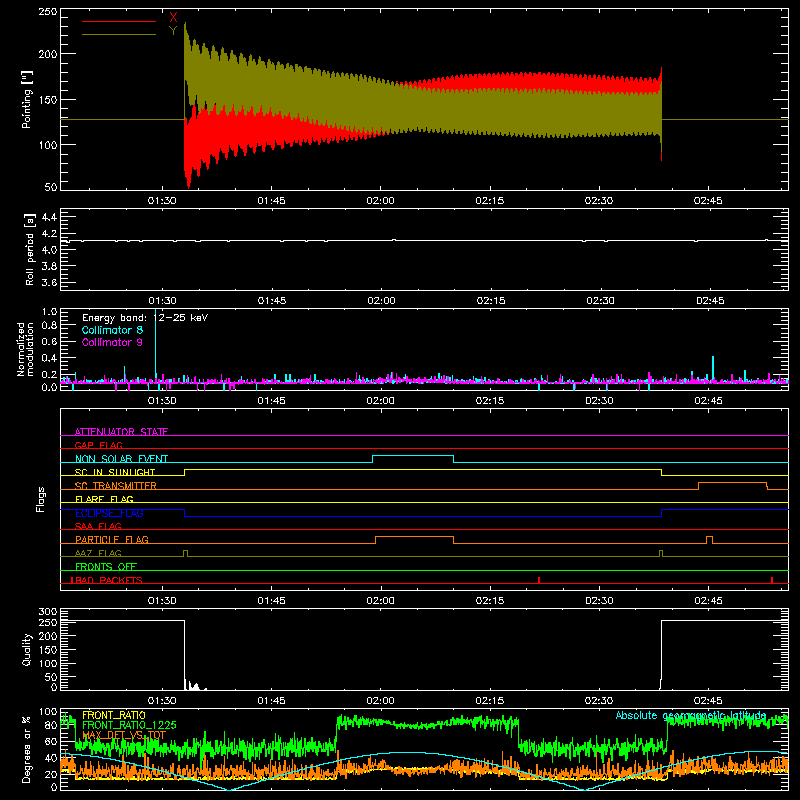Select the NON_SOLAR_EVENT flag label
Viewport: 800px width, 800px height.
point(121,459)
